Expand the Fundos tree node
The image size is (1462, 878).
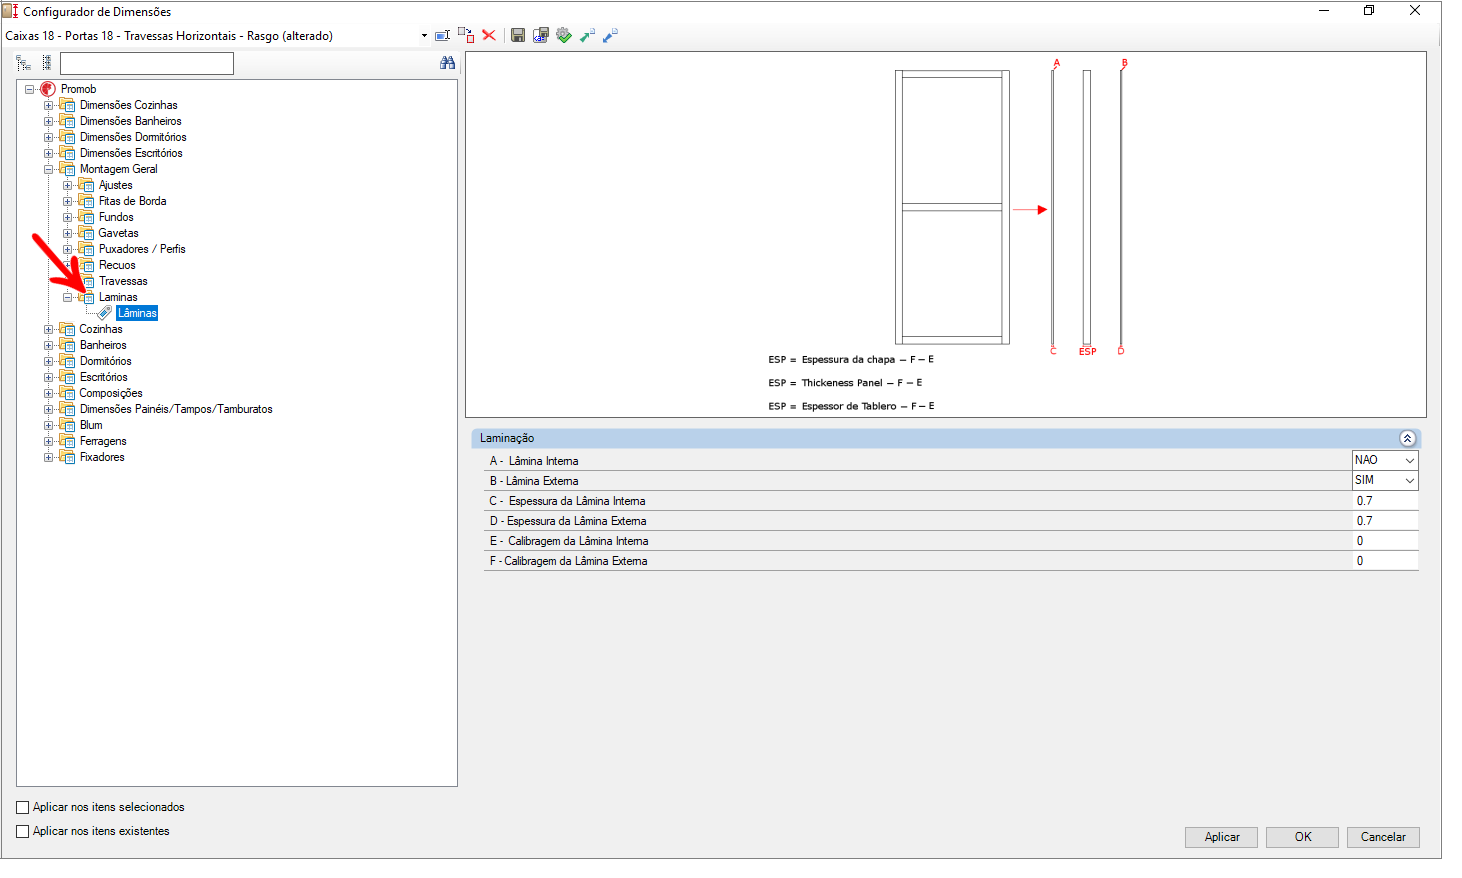tap(67, 217)
